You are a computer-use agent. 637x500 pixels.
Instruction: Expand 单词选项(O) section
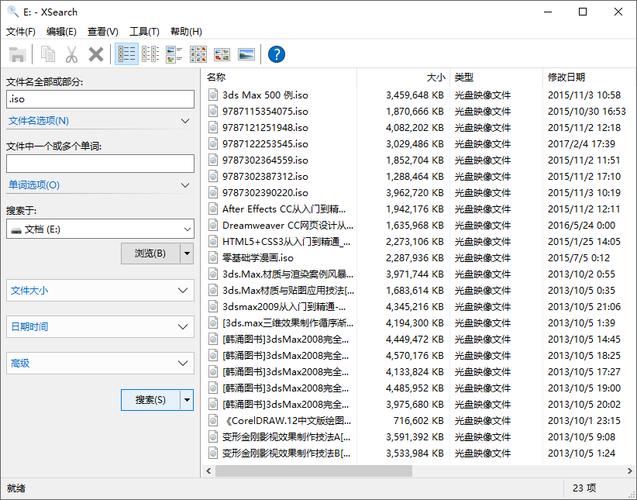[100, 185]
